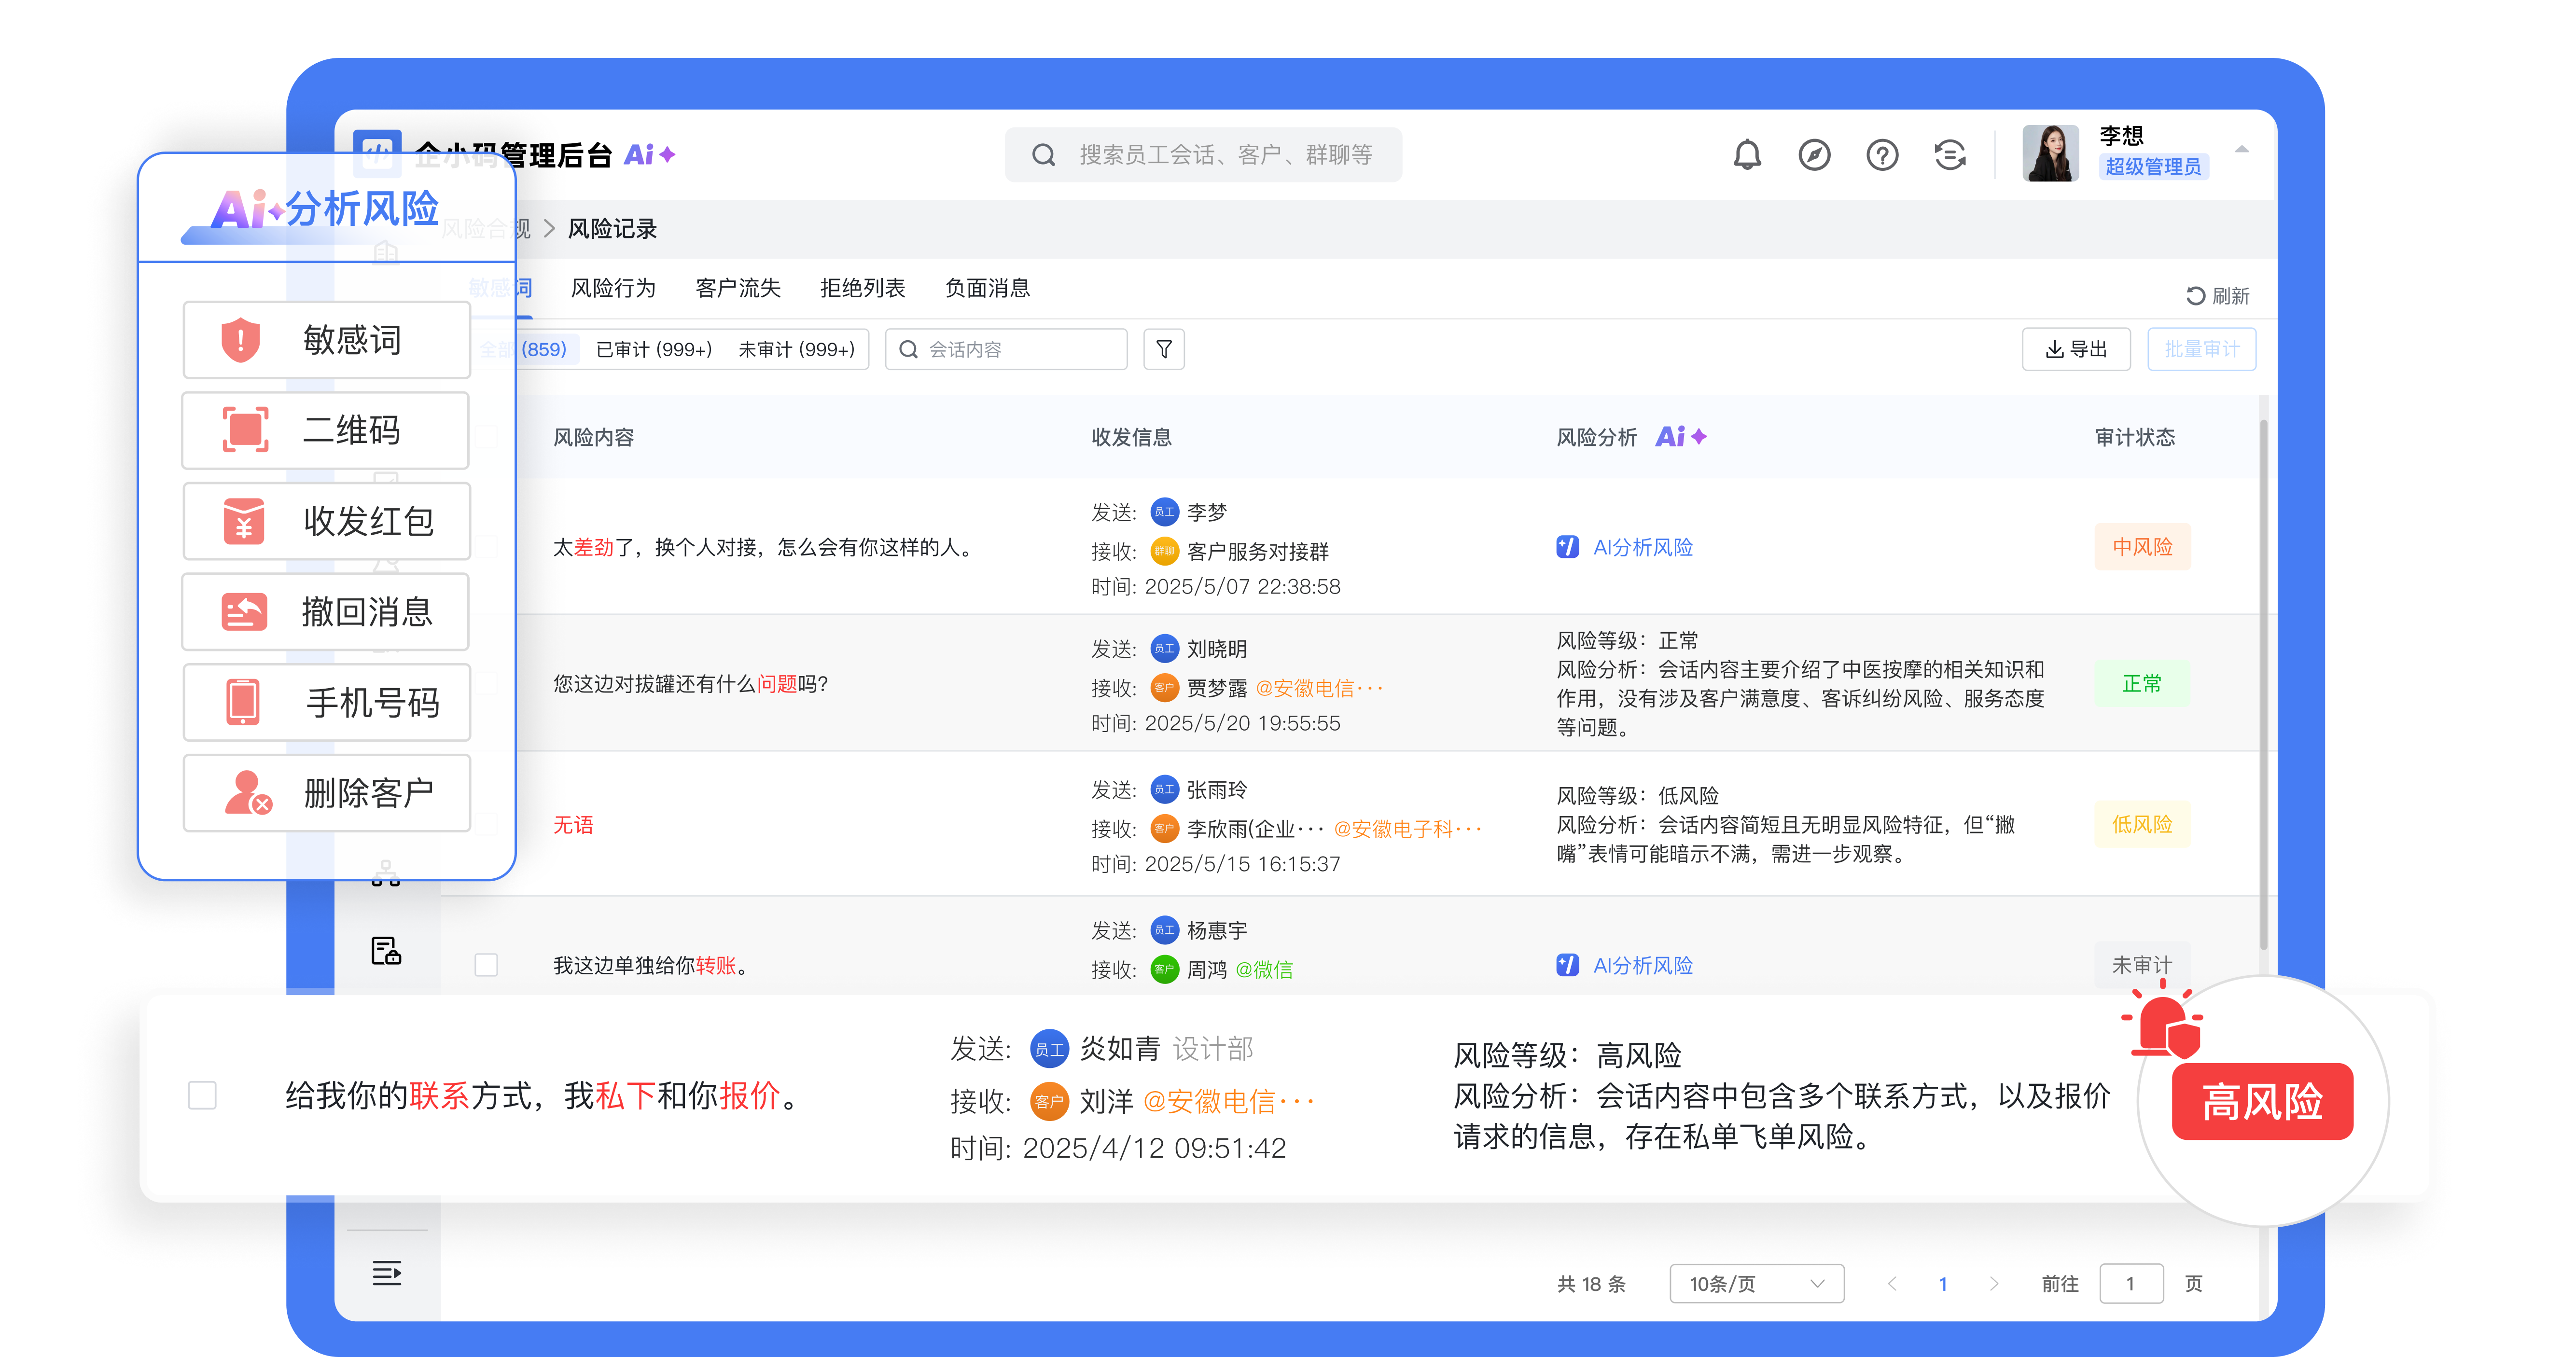Click the 刷新 refresh button
This screenshot has height=1357, width=2576.
[2217, 296]
